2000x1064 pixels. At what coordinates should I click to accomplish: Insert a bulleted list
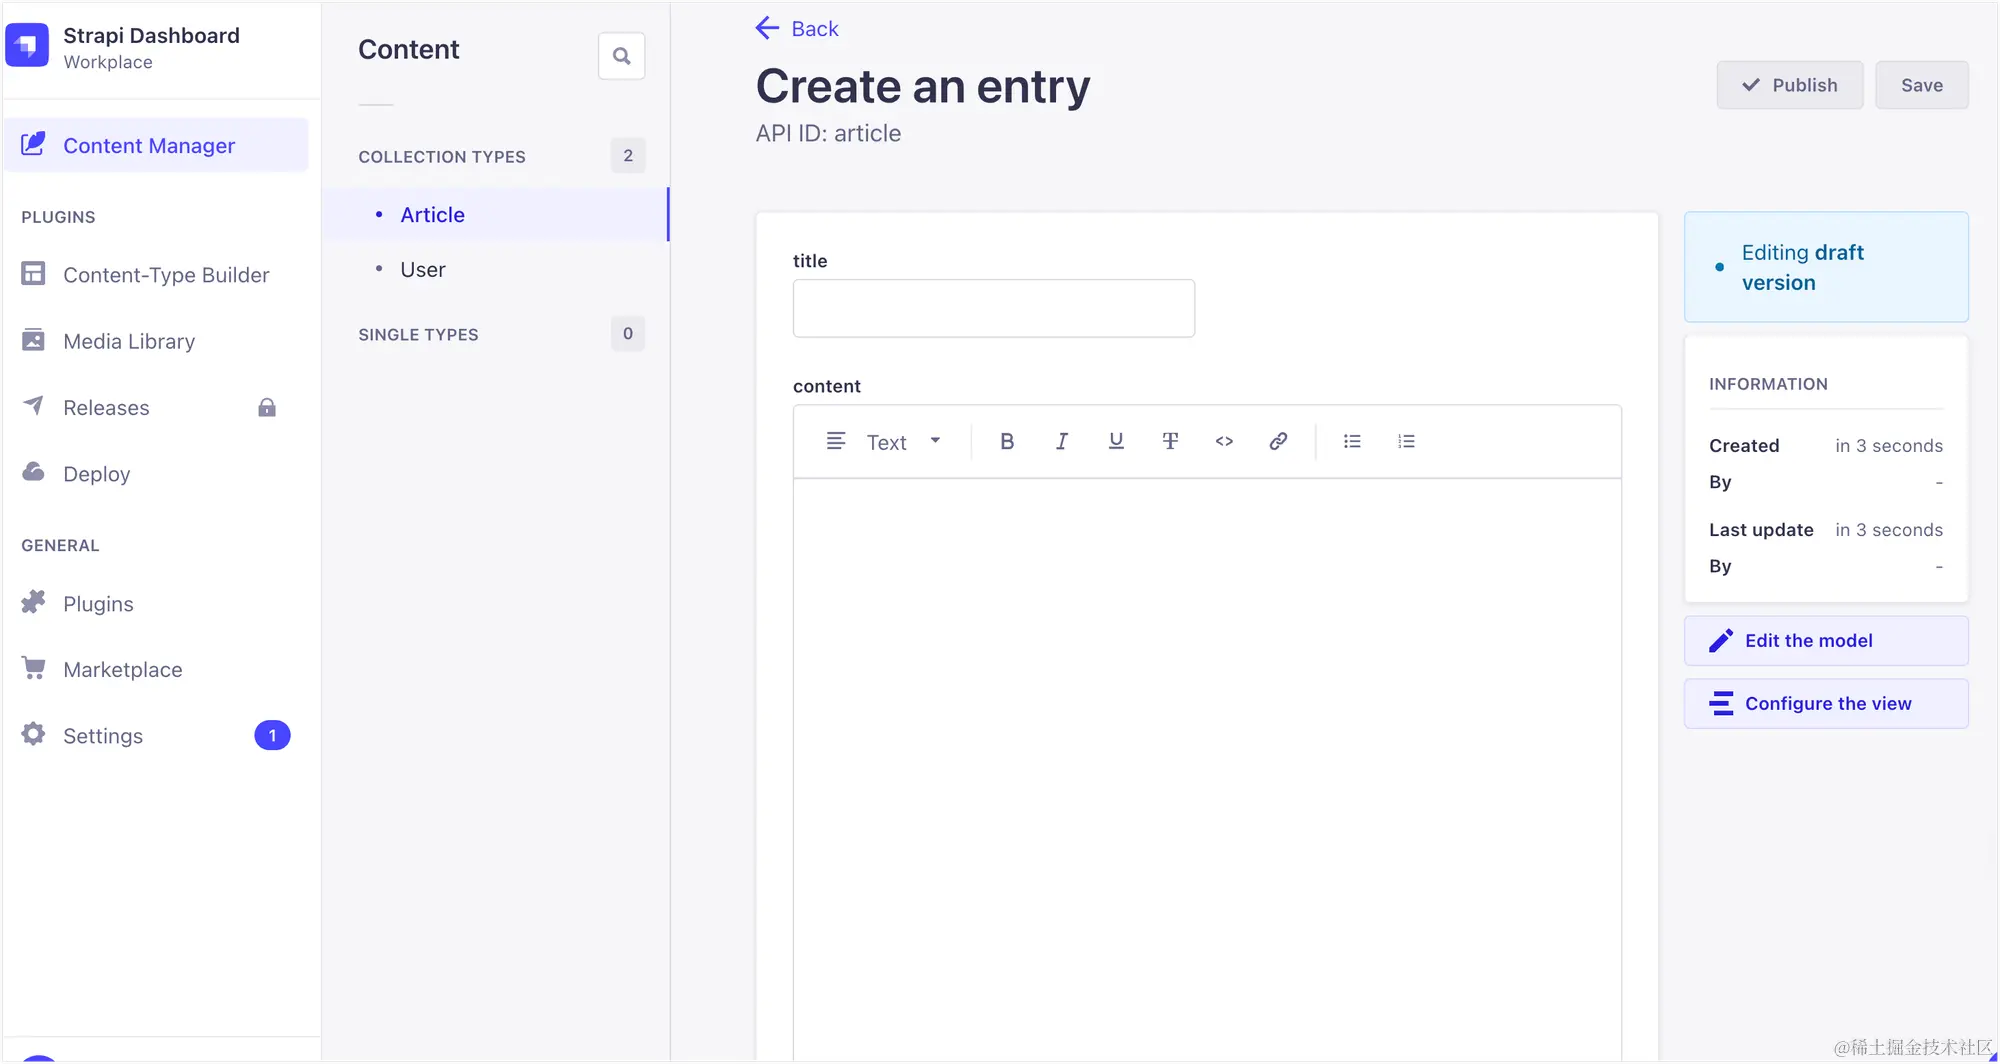coord(1352,441)
